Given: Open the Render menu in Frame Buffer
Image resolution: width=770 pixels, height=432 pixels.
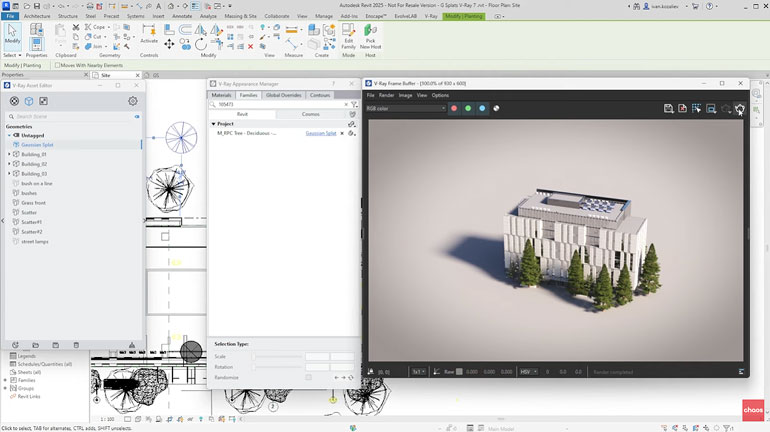Looking at the screenshot, I should coord(386,96).
